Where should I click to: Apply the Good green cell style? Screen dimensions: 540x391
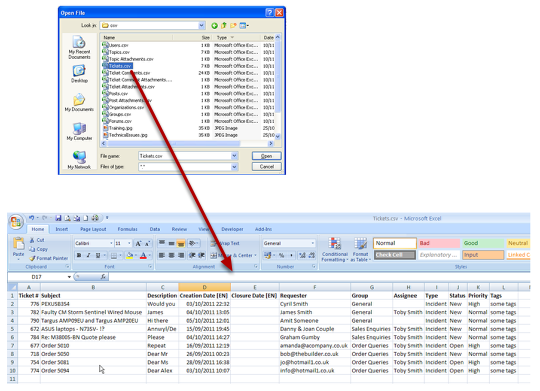(482, 243)
